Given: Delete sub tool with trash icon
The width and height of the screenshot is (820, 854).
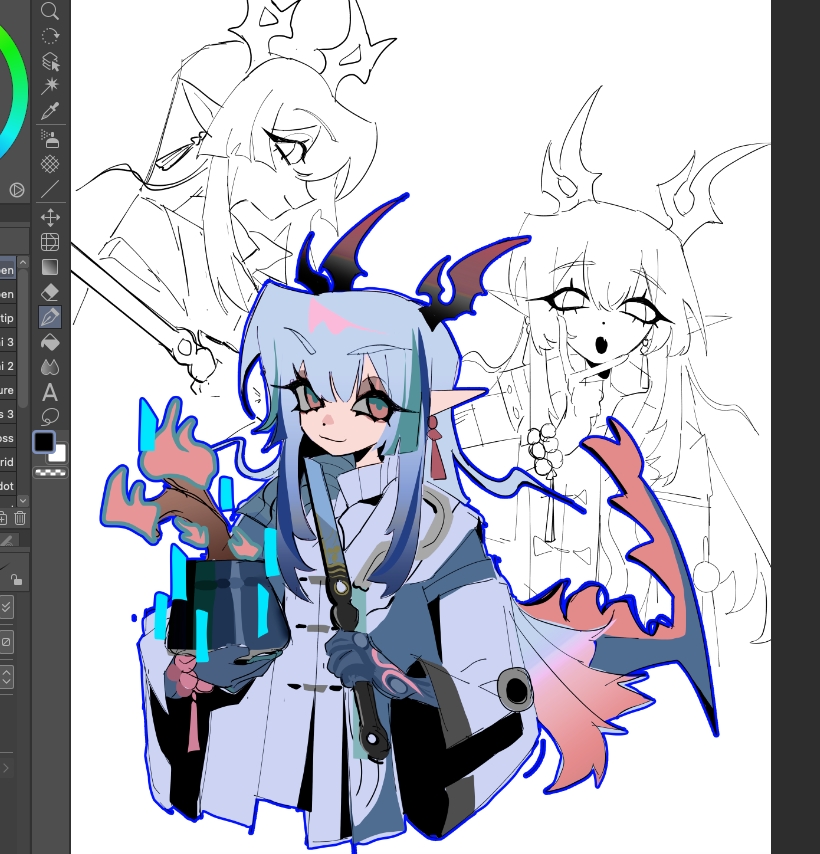Looking at the screenshot, I should coord(20,517).
